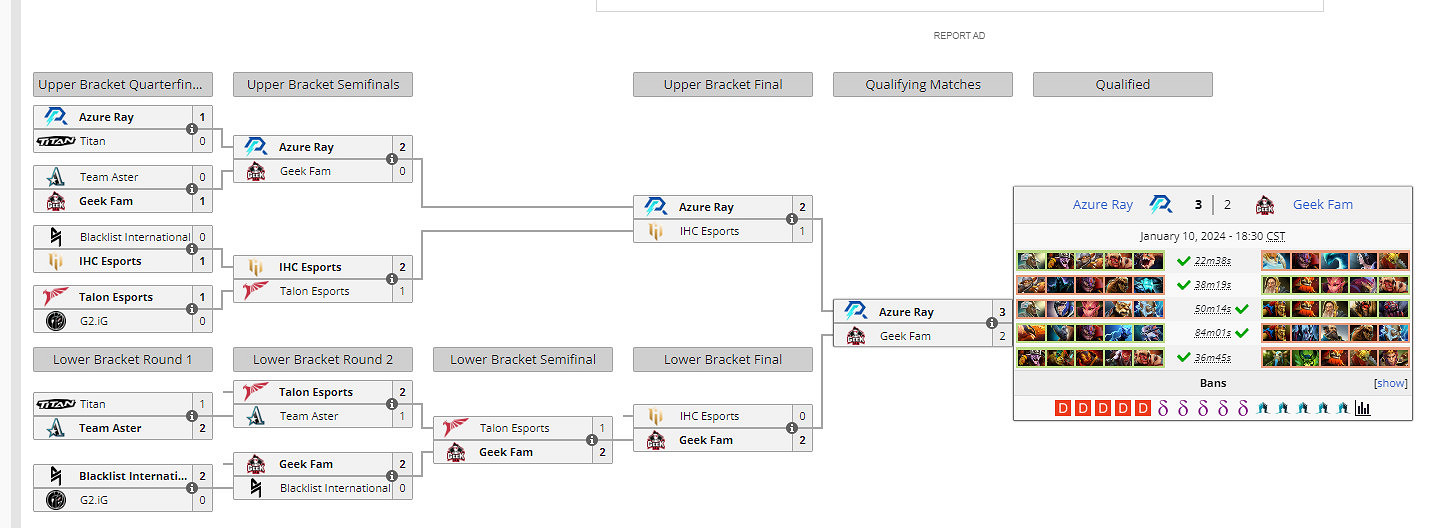Open Dotabuff link for game 1

[1064, 408]
